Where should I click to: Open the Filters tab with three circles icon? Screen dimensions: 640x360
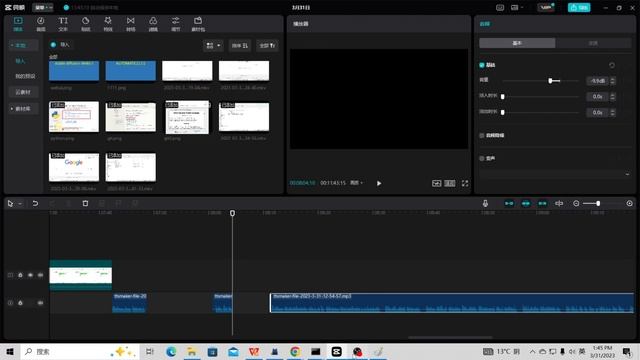153,24
